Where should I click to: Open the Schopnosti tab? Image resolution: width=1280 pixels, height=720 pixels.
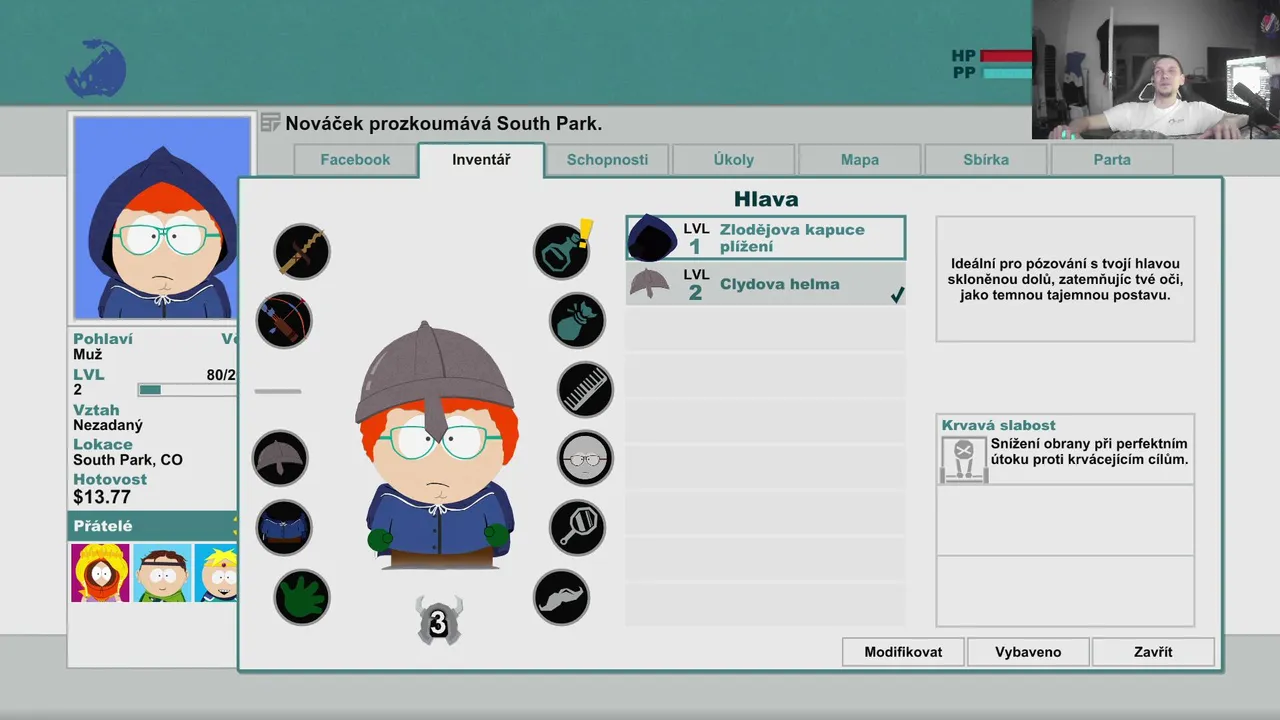[607, 160]
